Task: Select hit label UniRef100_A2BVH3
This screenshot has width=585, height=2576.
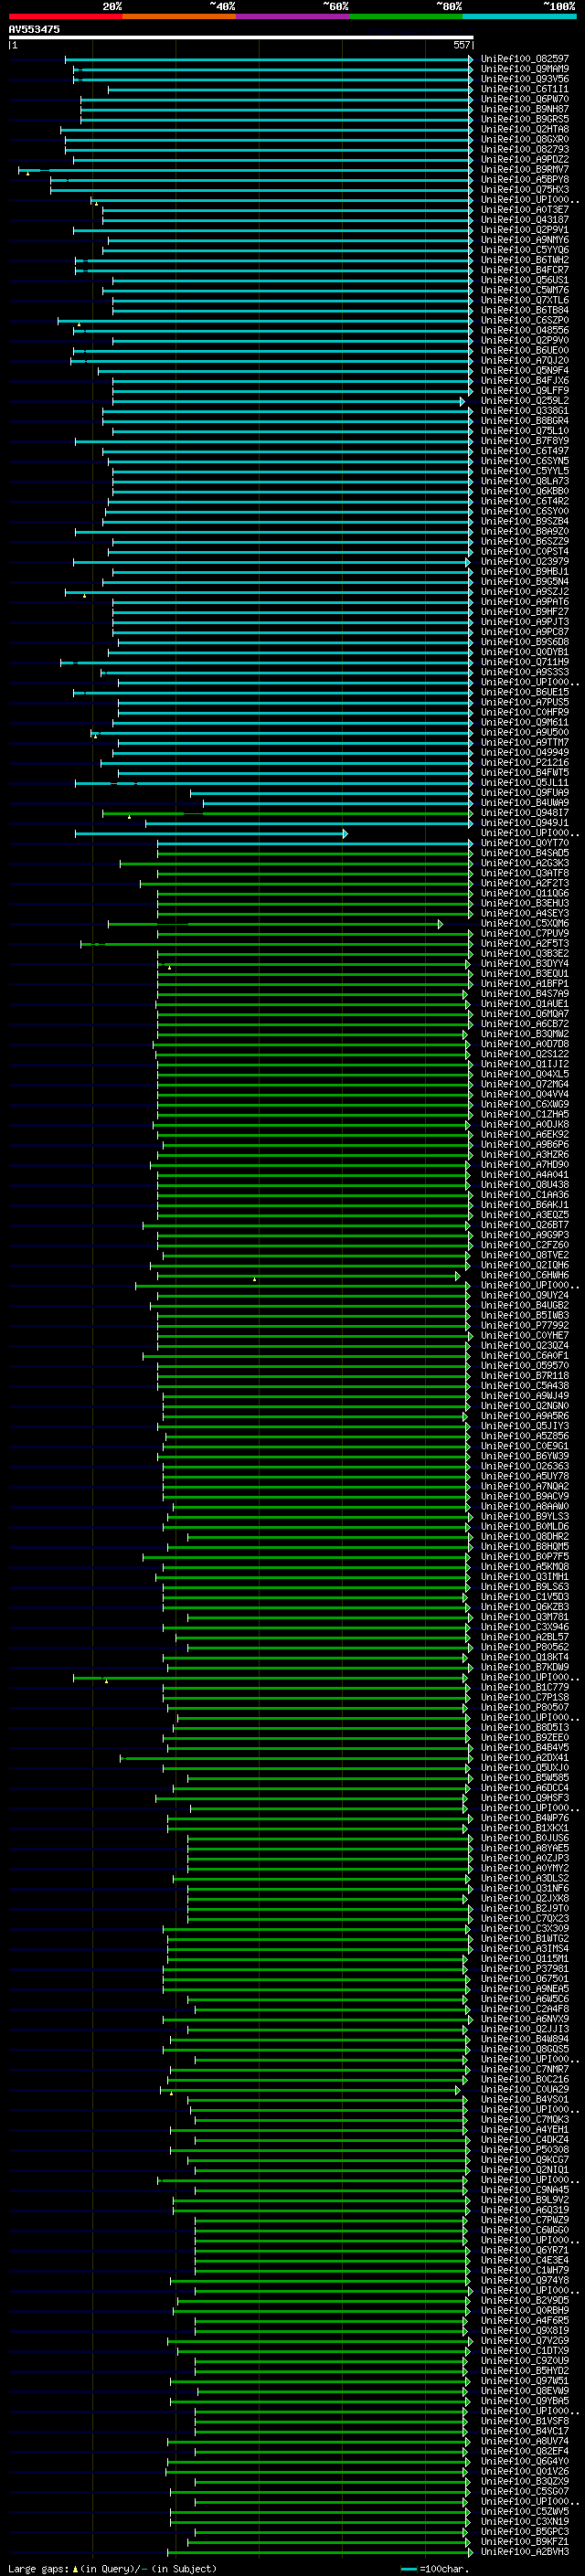Action: 525,2552
